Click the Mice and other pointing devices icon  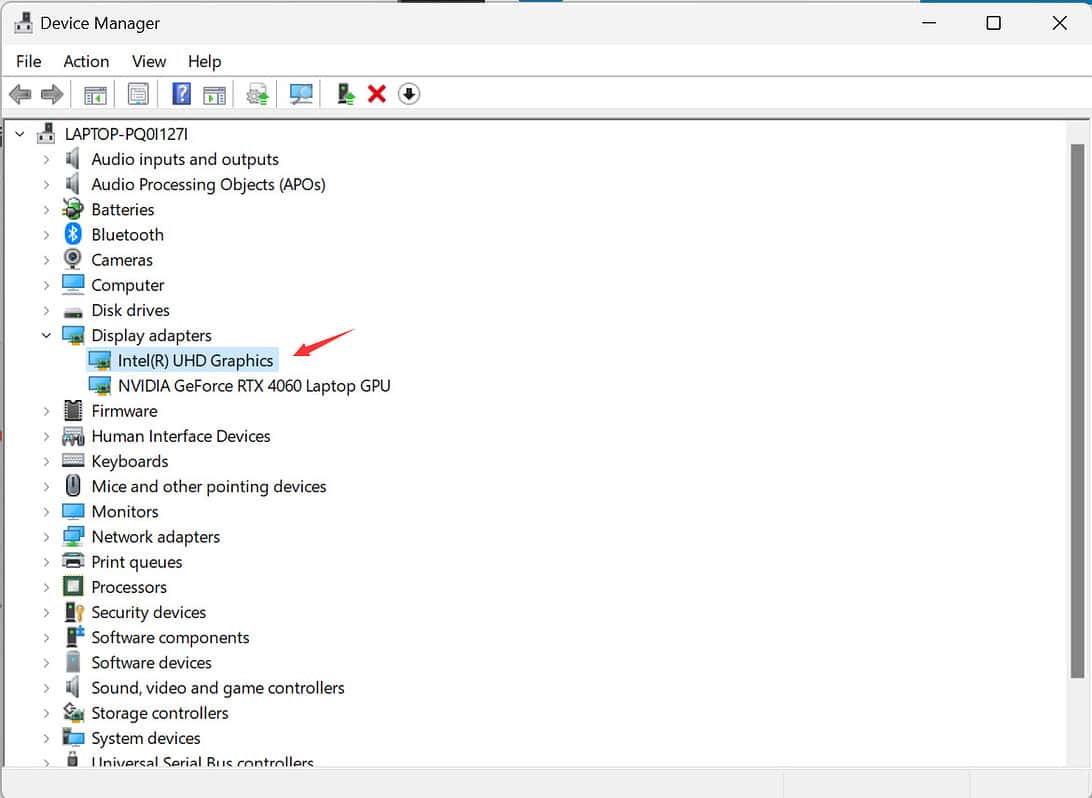pos(72,486)
